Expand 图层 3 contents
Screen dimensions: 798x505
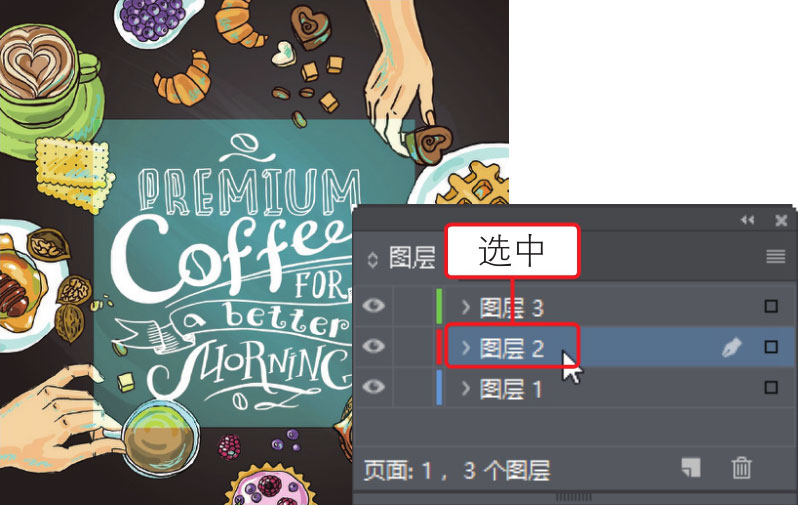click(465, 307)
